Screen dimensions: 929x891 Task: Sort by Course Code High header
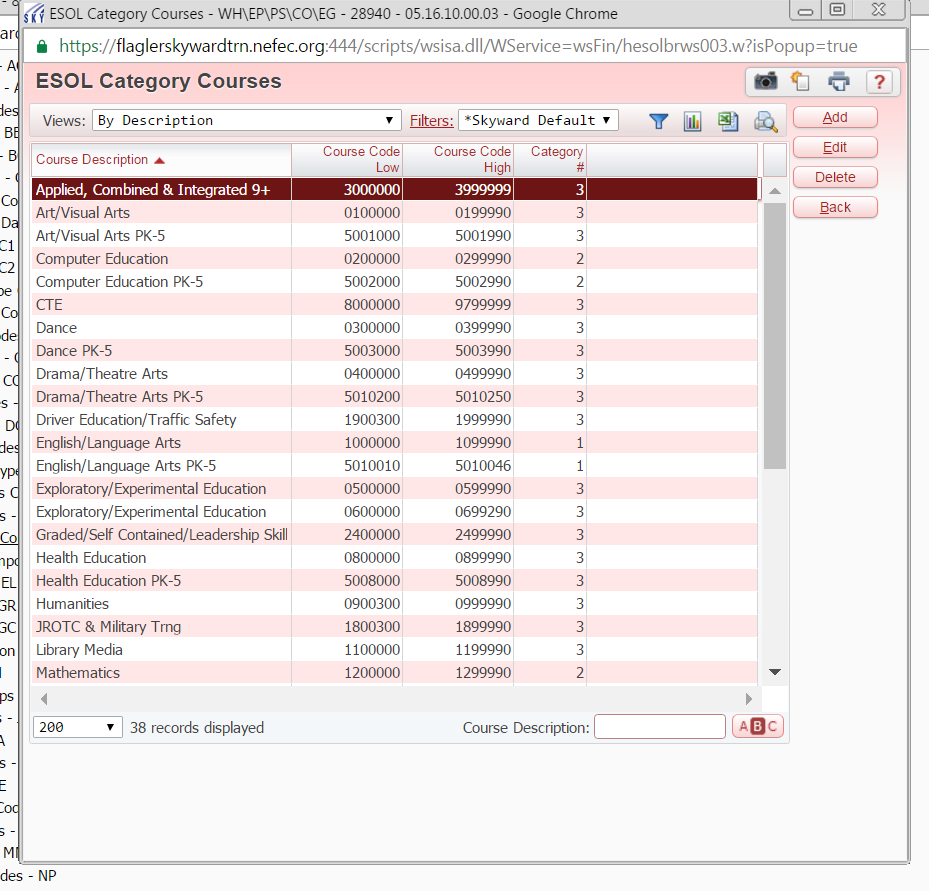click(x=457, y=159)
